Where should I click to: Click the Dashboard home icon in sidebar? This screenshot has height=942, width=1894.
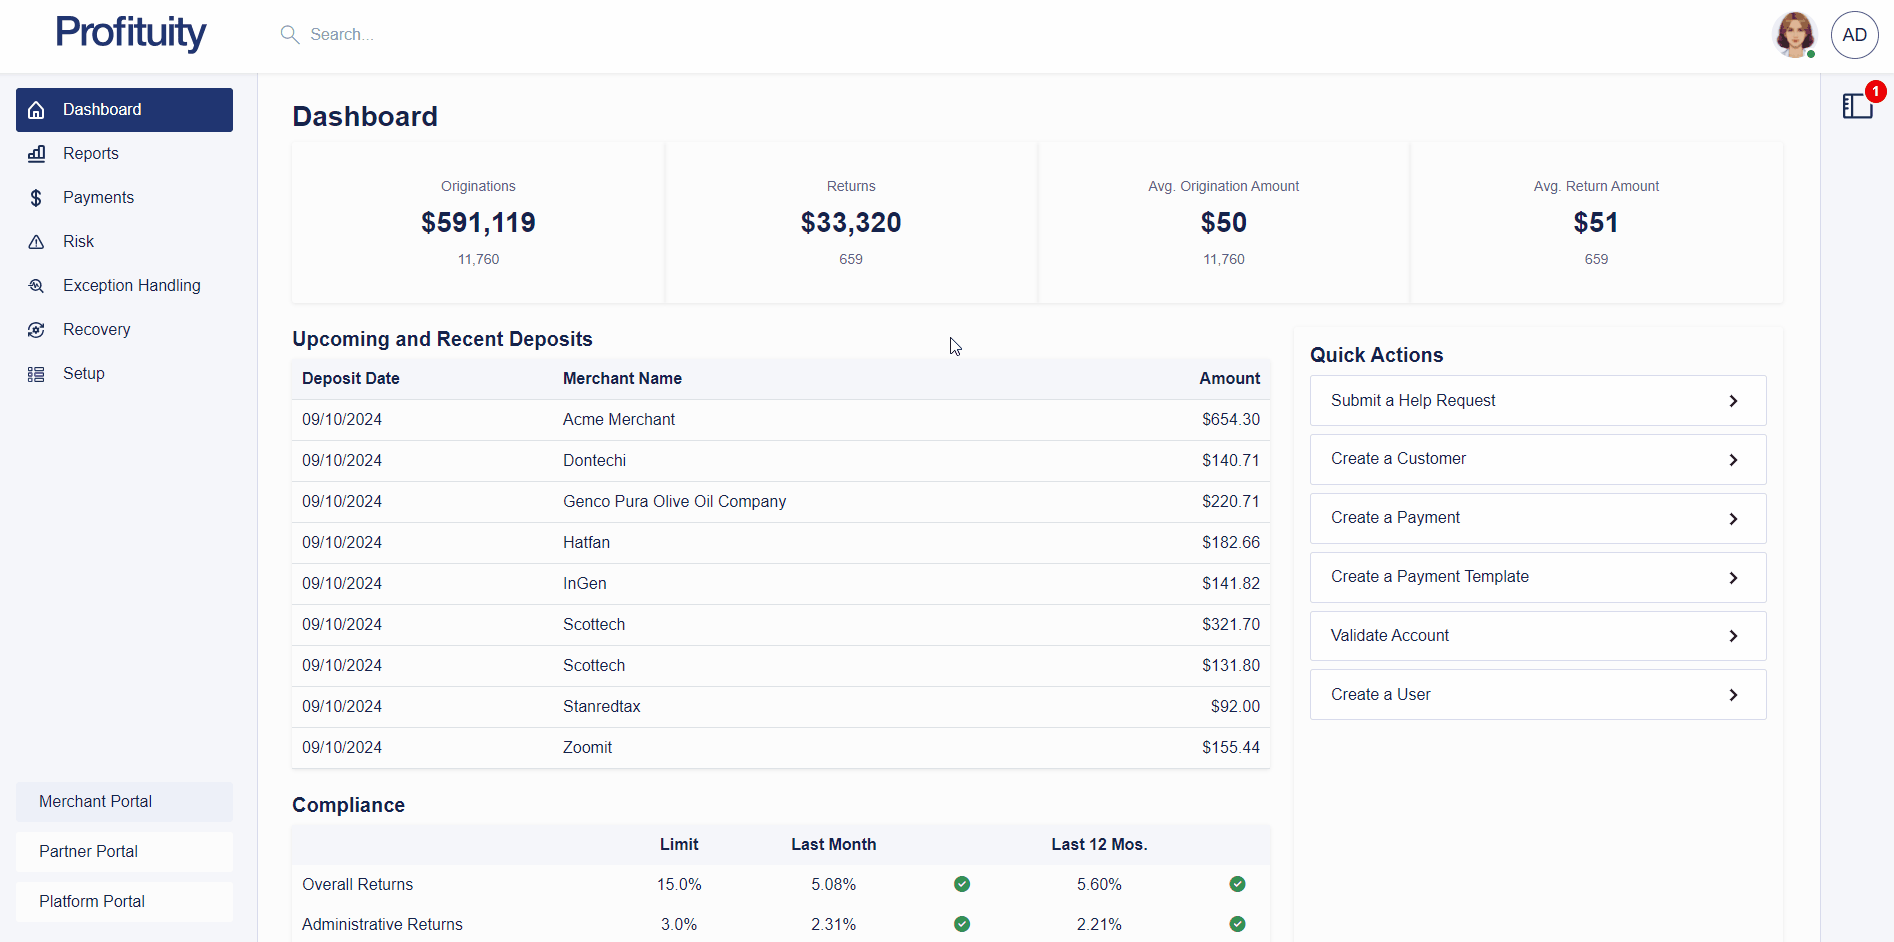click(36, 110)
